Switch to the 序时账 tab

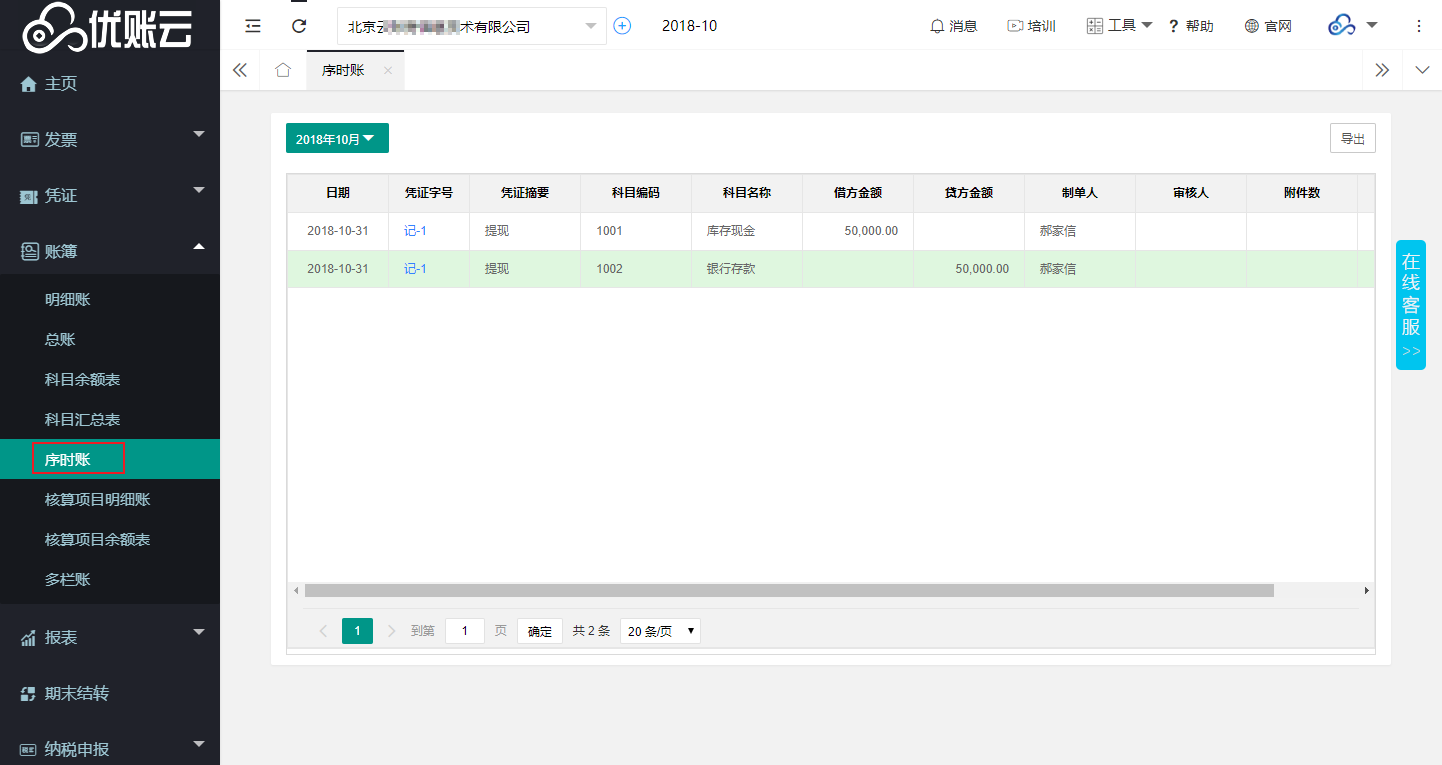click(x=343, y=71)
